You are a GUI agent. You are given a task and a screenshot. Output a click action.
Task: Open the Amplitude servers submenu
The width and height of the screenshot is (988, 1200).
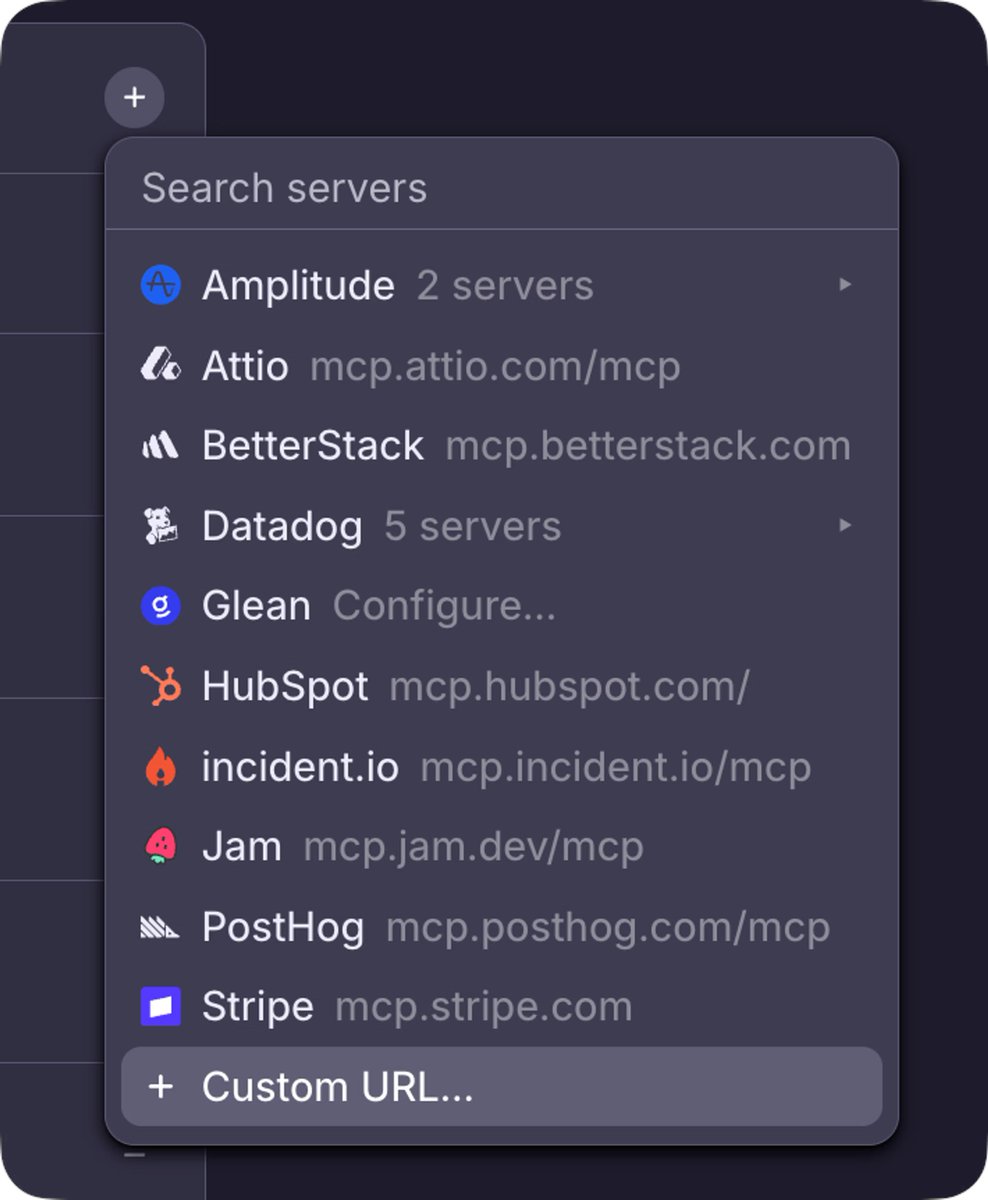[501, 286]
